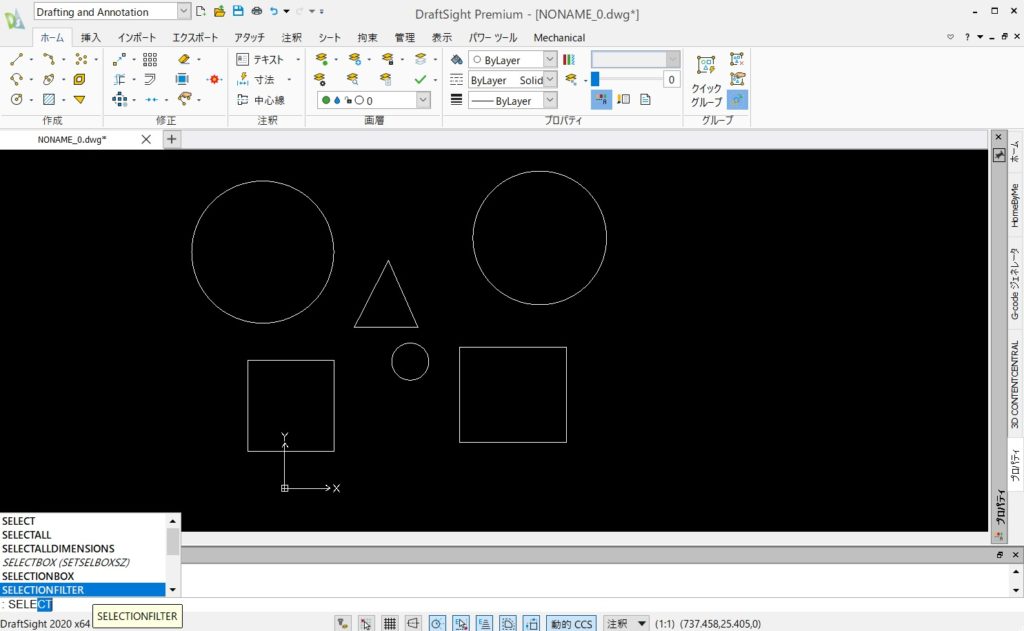Viewport: 1024px width, 631px height.
Task: Open the Drafting and Annotation workspace dropdown
Action: [183, 11]
